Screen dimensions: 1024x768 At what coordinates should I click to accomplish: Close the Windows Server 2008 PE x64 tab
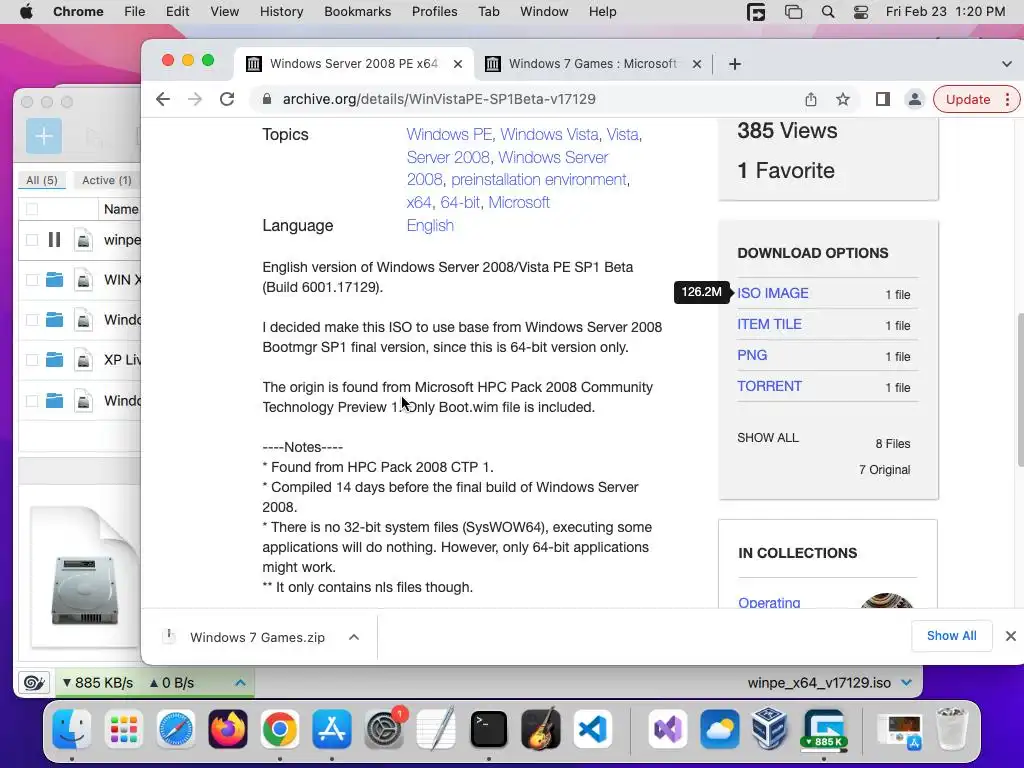pyautogui.click(x=458, y=64)
